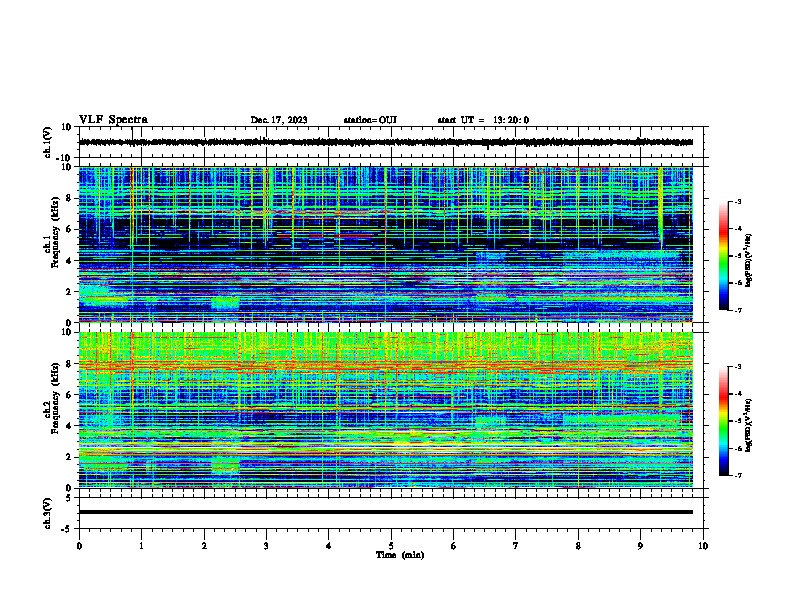Click inside the ch.1 frequency spectrogram
Screen dimensions: 792x612
pos(386,244)
